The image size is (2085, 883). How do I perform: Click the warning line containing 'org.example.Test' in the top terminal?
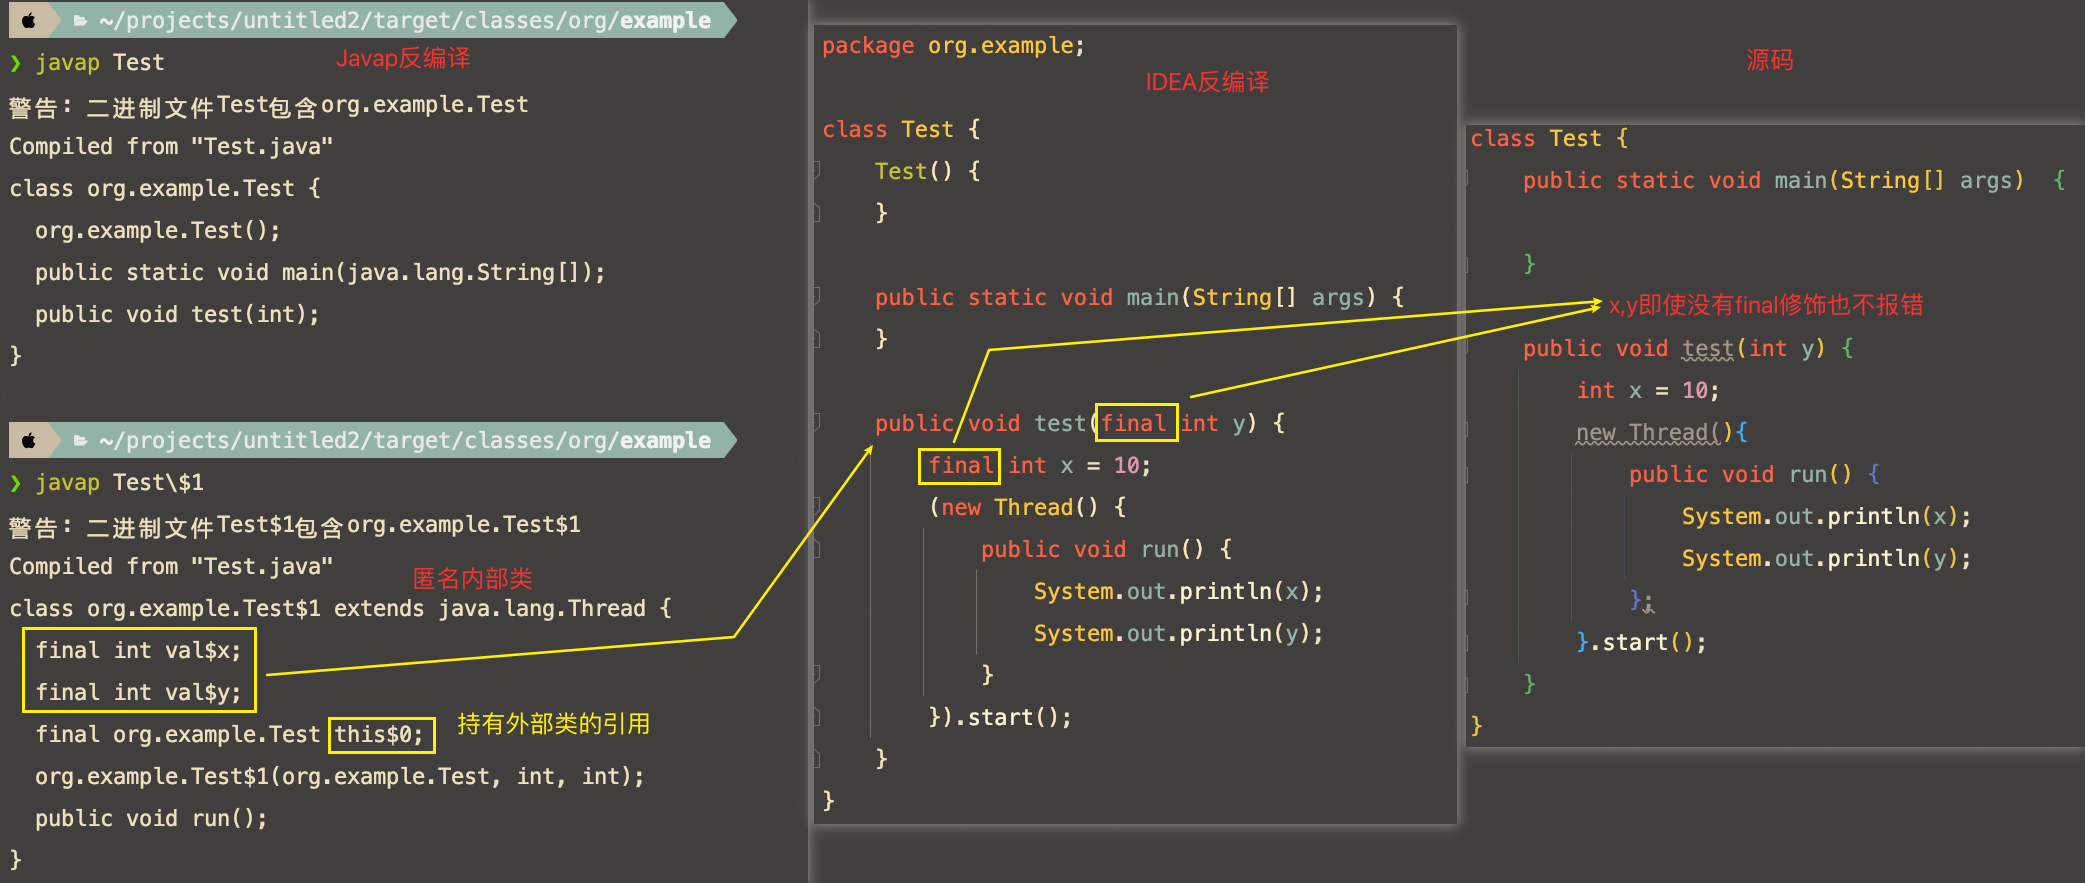click(268, 105)
